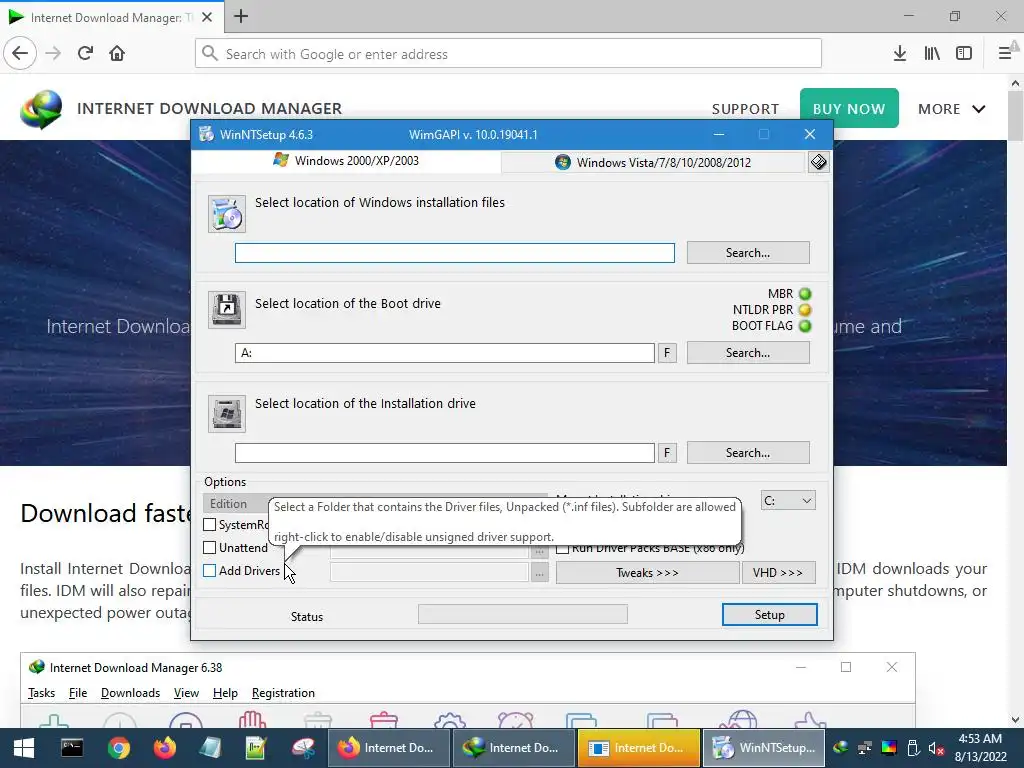Expand the C: mount drive dropdown
Image resolution: width=1024 pixels, height=768 pixels.
click(x=788, y=501)
